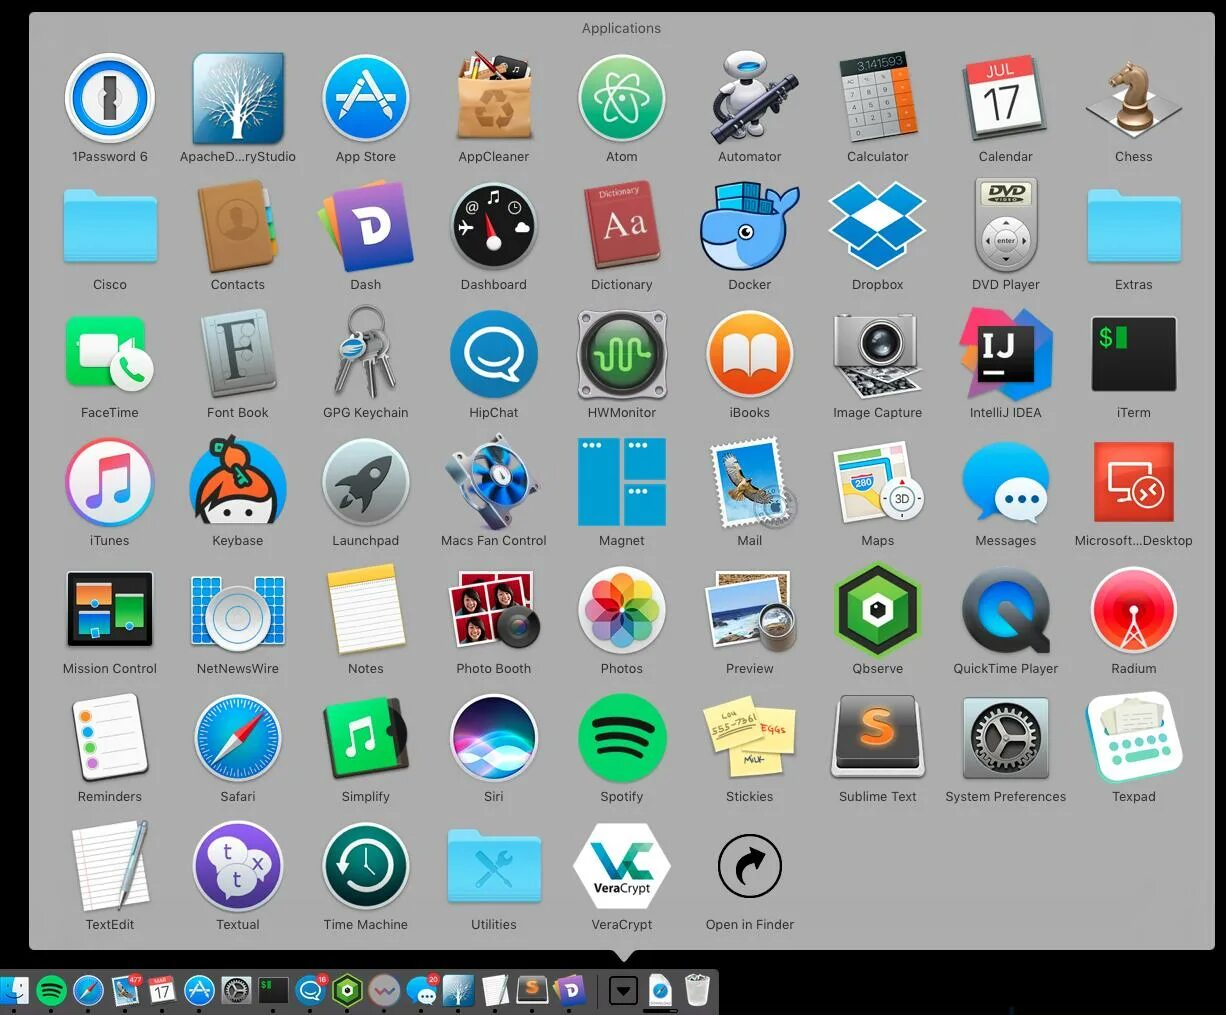
Task: Start FaceTime from the grid
Action: [110, 355]
